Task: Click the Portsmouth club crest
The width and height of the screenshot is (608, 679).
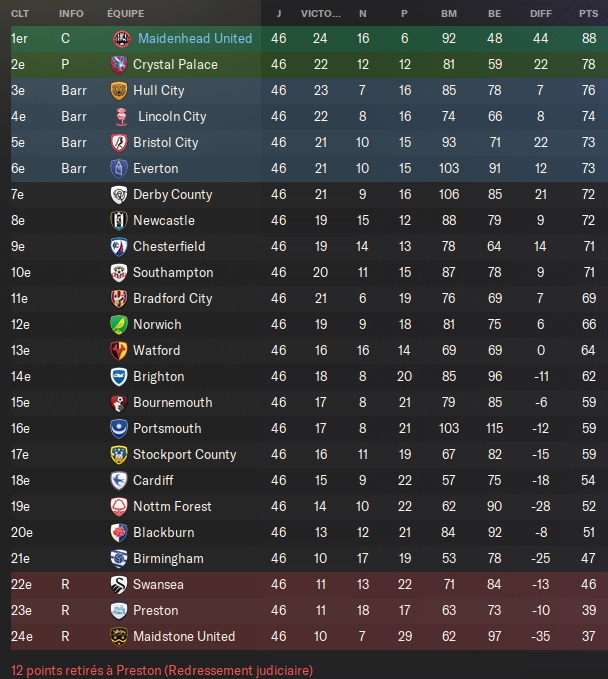Action: 119,428
